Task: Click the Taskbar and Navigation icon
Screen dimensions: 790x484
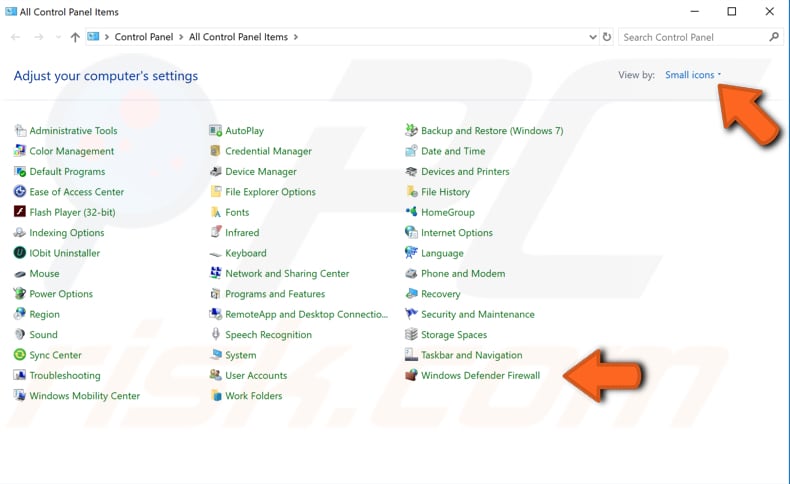Action: click(411, 355)
